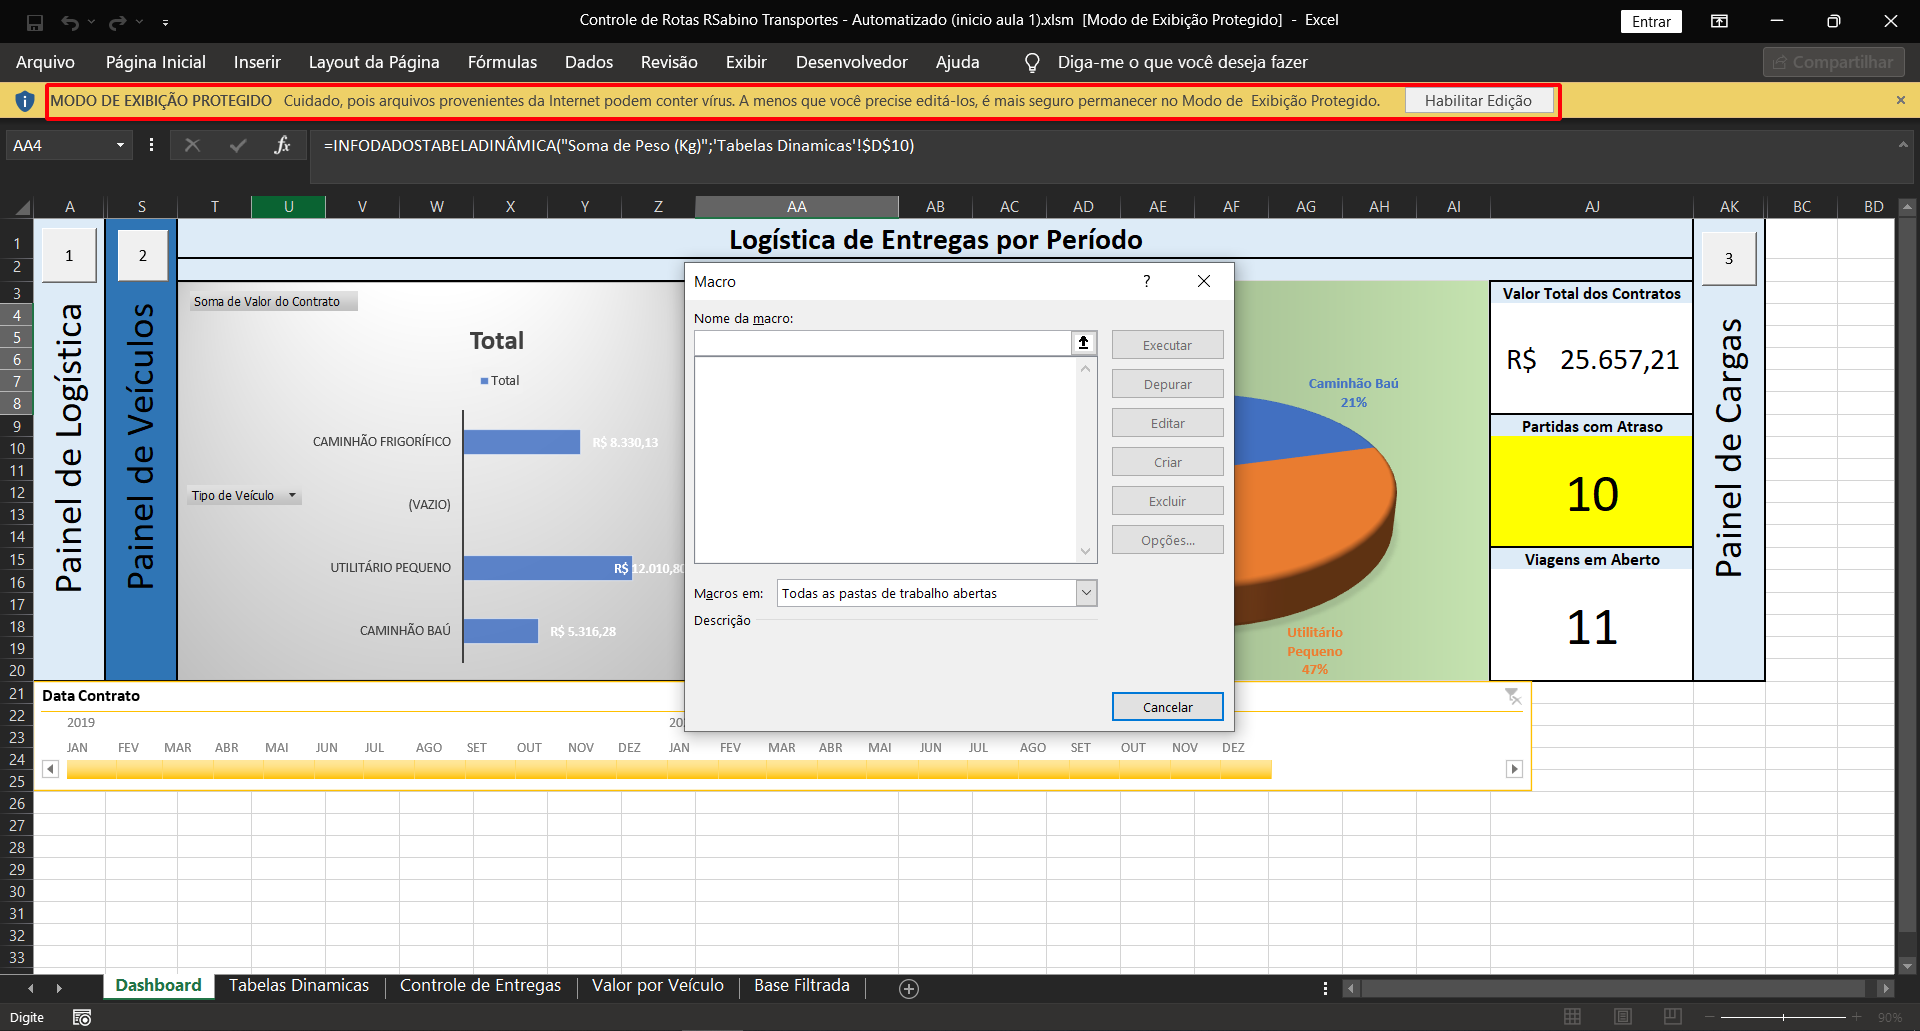
Task: Switch to Valor por Veículo sheet
Action: click(657, 986)
